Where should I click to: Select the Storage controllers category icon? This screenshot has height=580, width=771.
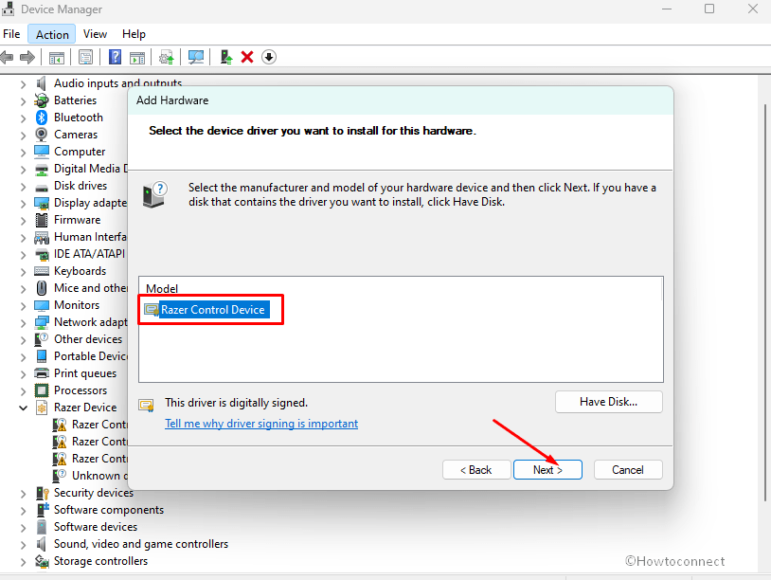pyautogui.click(x=42, y=561)
